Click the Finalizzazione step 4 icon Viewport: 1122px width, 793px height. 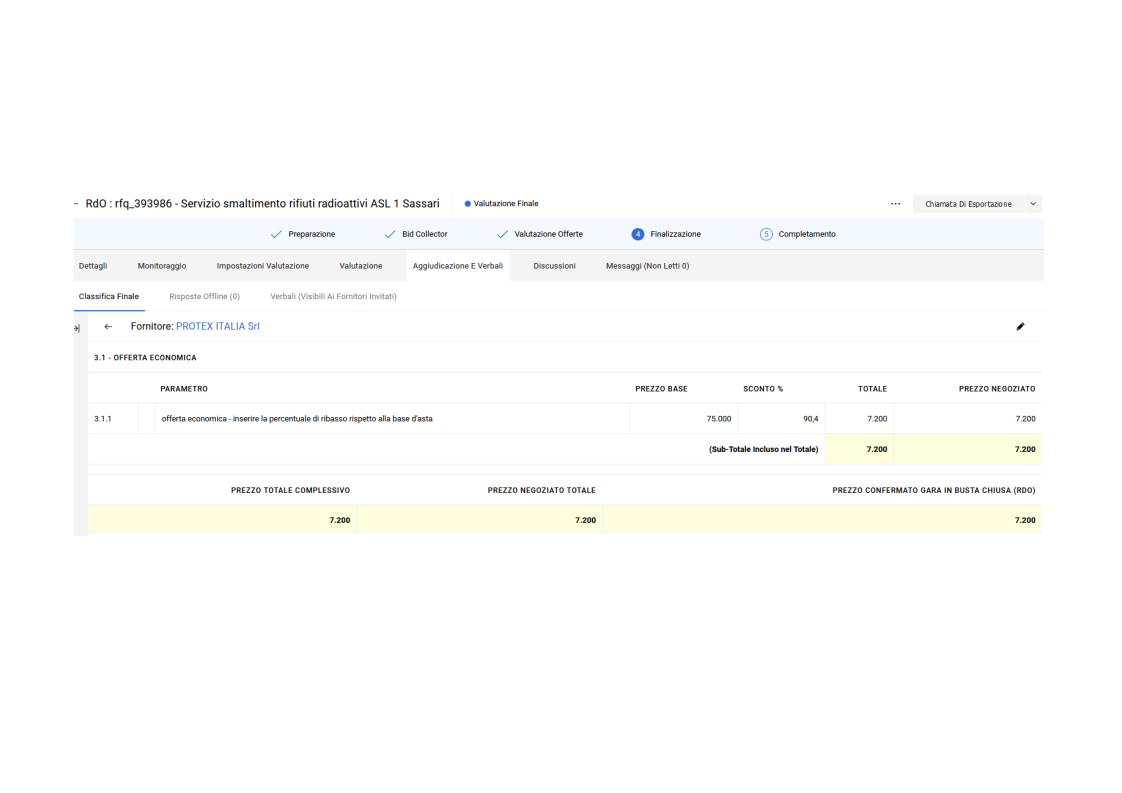(x=637, y=234)
